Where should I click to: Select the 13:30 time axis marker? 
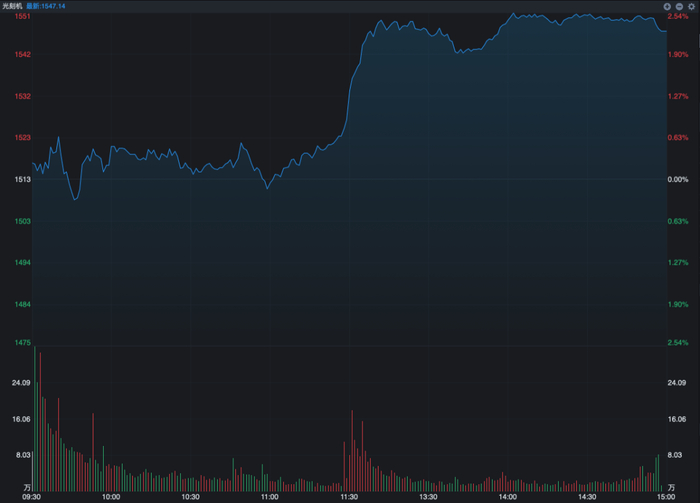tap(428, 497)
